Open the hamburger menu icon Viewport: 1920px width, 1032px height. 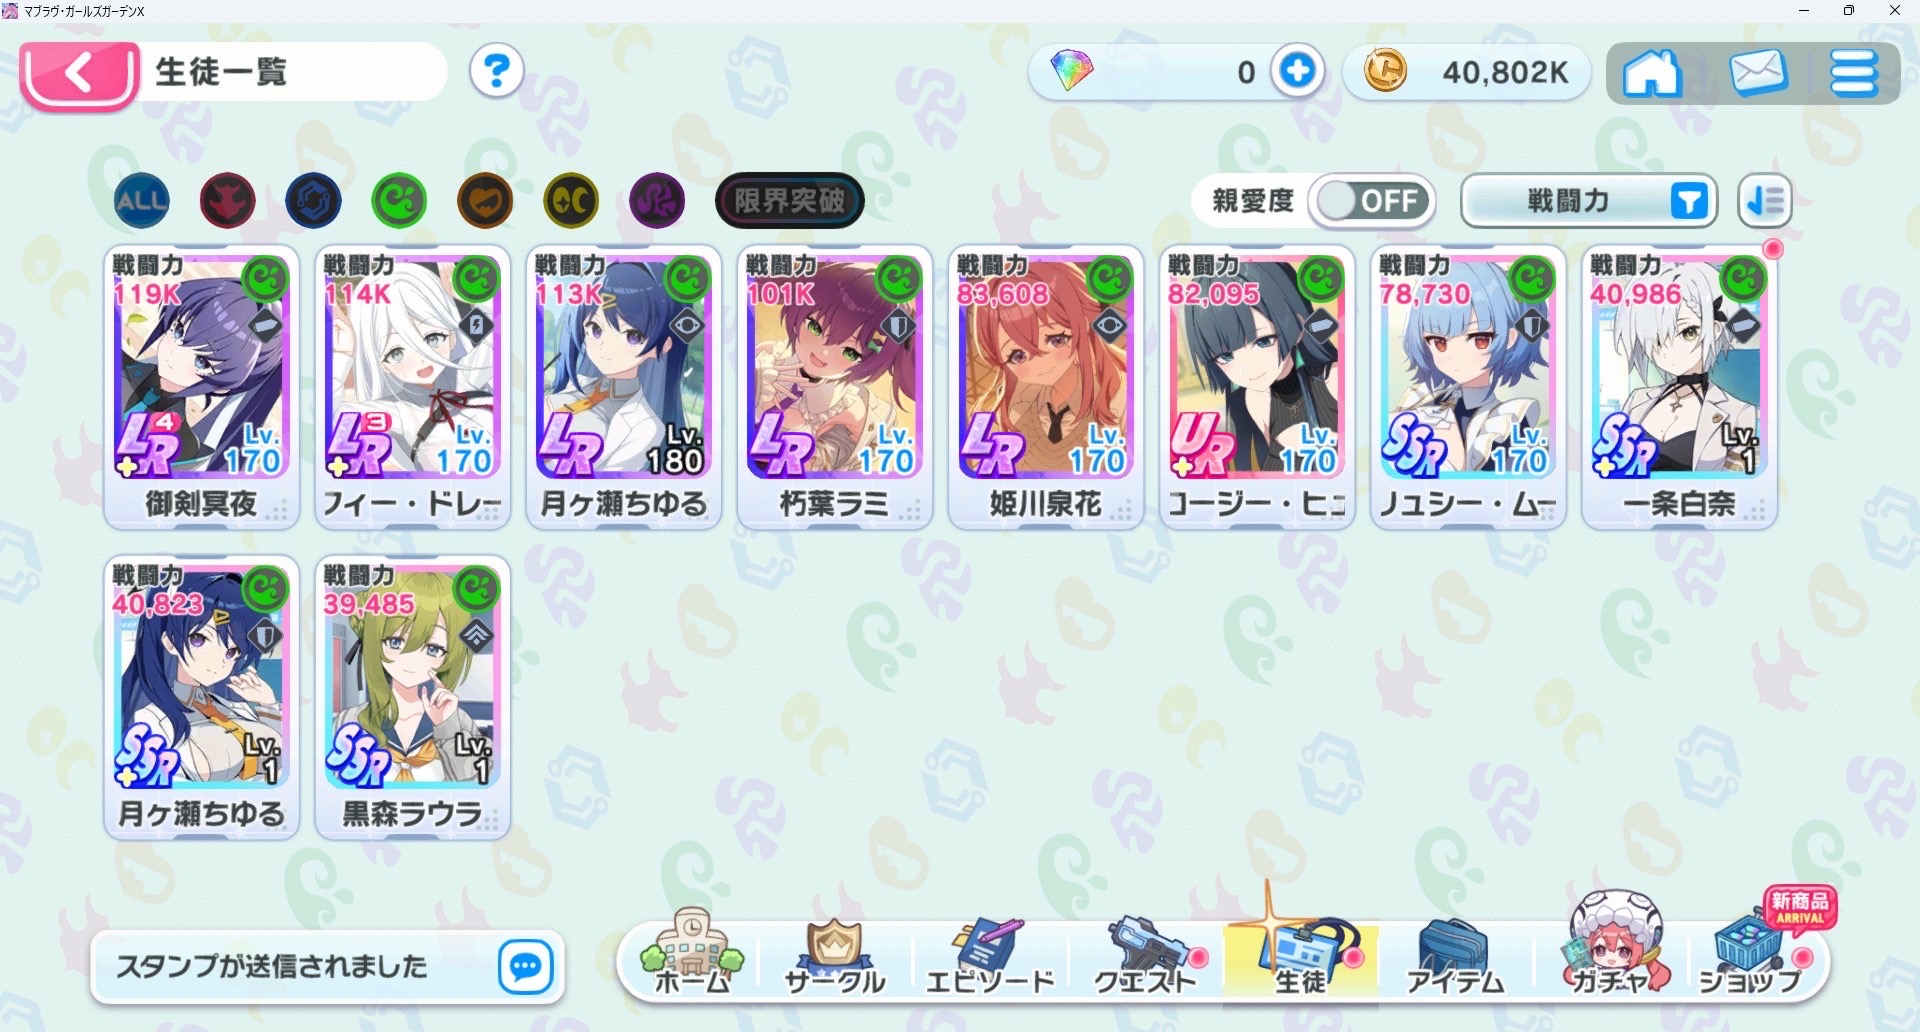pyautogui.click(x=1853, y=73)
